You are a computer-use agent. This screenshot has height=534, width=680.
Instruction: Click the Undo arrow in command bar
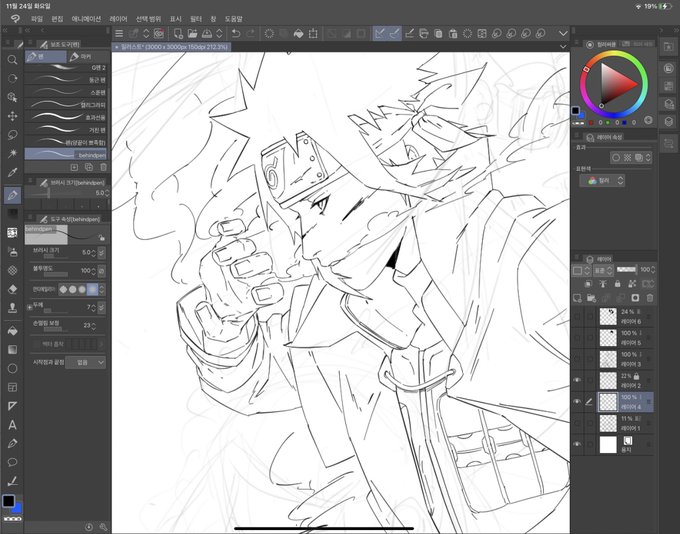(x=235, y=33)
